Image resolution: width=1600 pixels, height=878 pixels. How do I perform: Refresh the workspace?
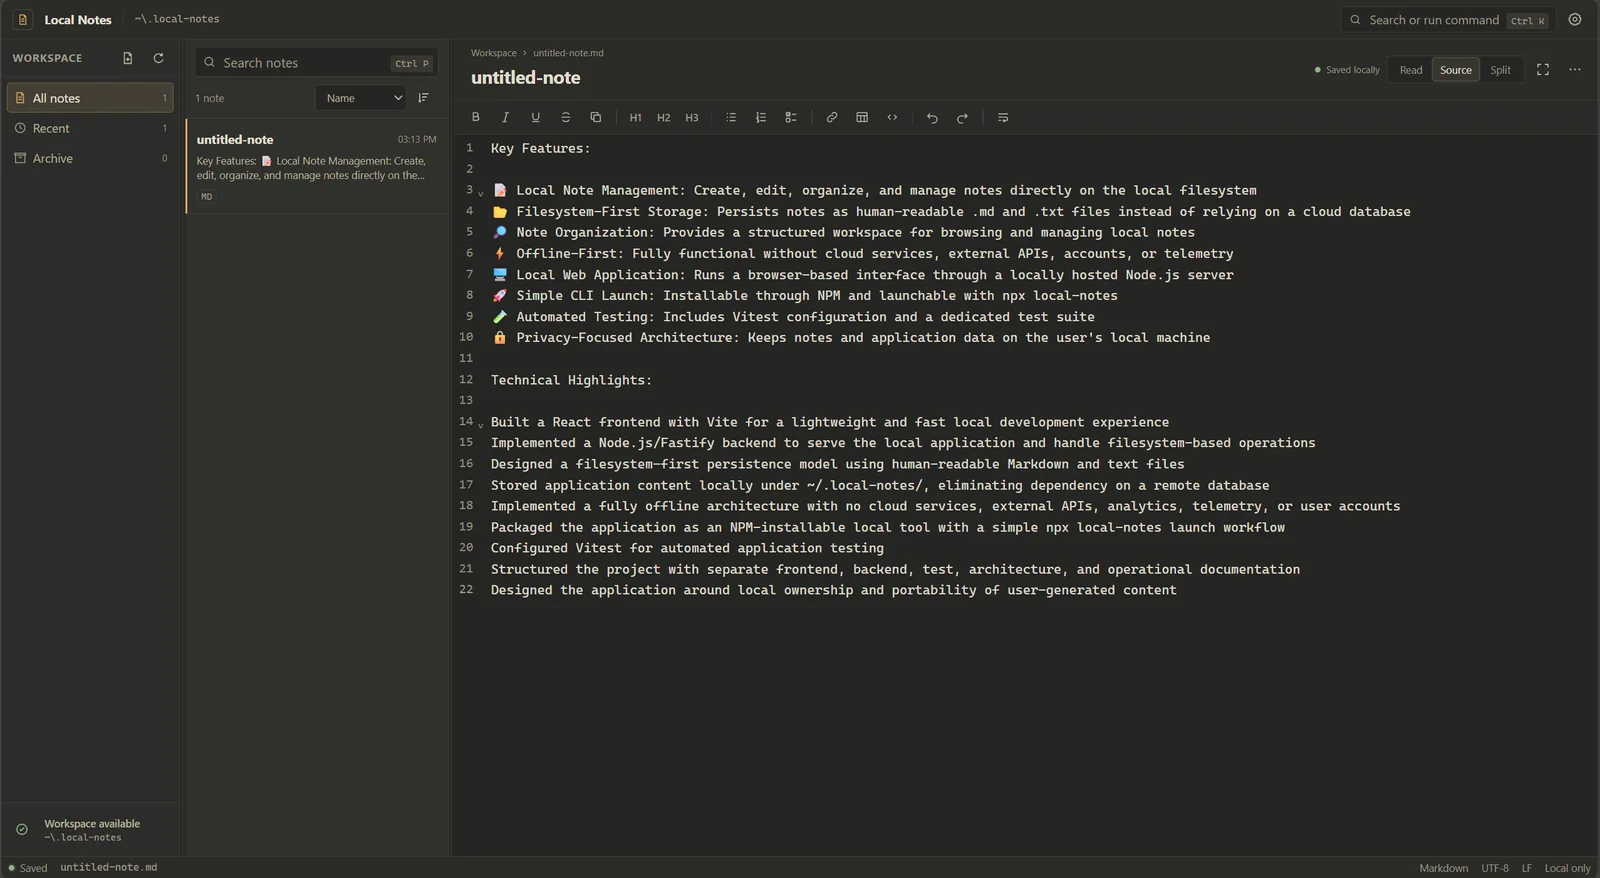[158, 58]
